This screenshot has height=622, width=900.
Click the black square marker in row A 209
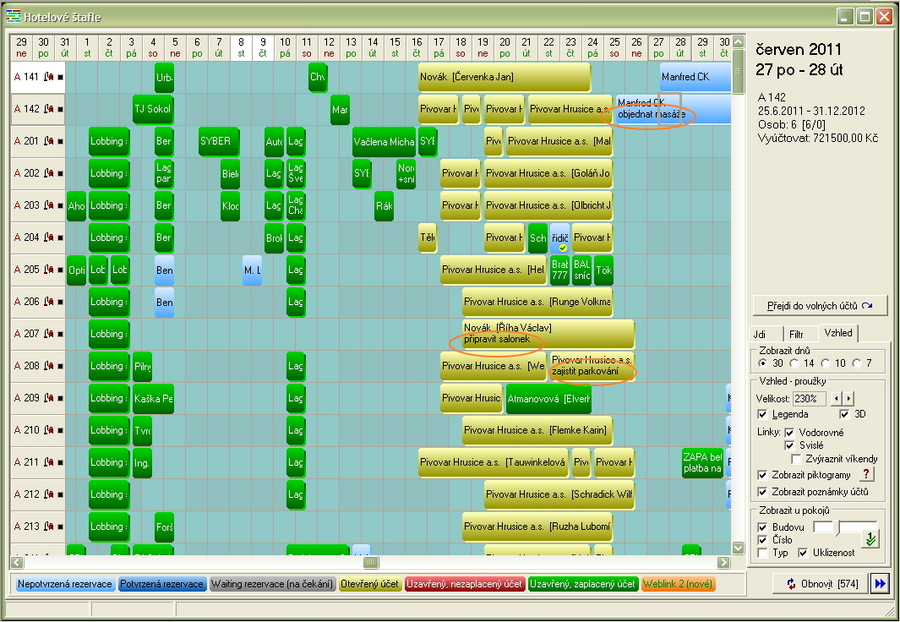[x=60, y=399]
